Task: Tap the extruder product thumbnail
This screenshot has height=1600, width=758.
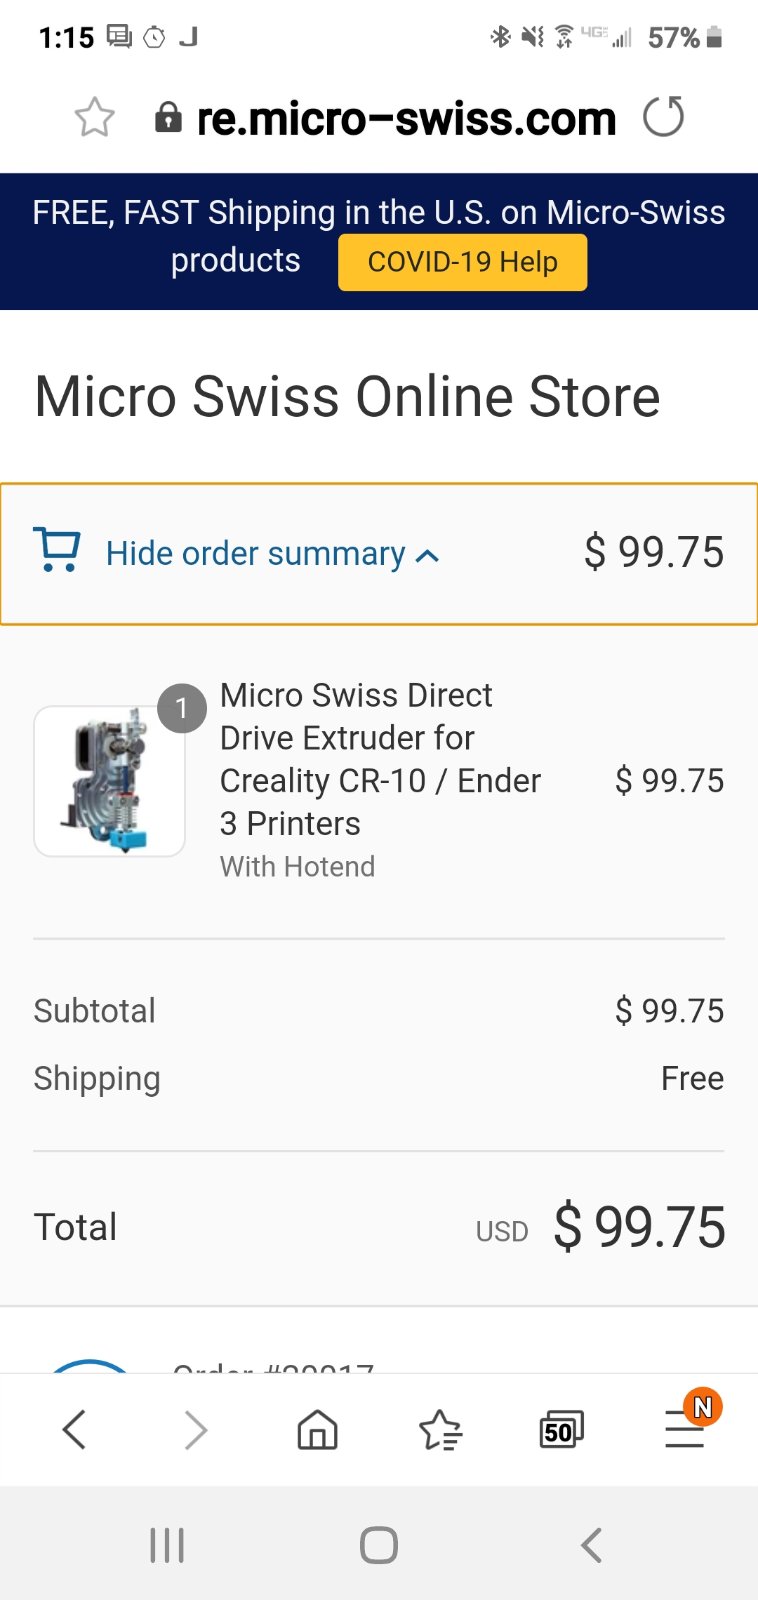Action: [110, 781]
